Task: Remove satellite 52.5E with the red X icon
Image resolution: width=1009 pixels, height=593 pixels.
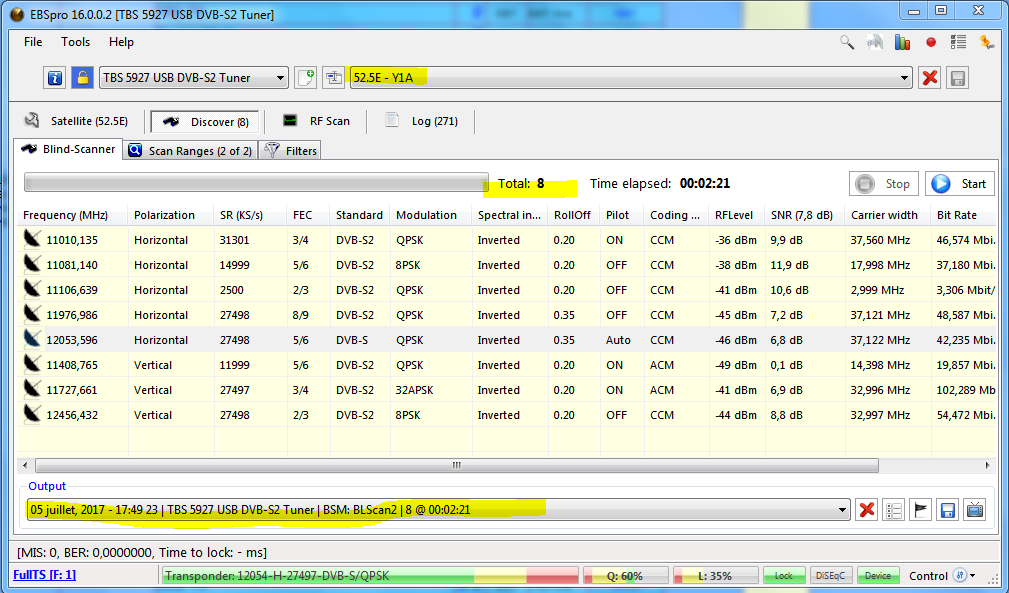Action: pyautogui.click(x=930, y=78)
